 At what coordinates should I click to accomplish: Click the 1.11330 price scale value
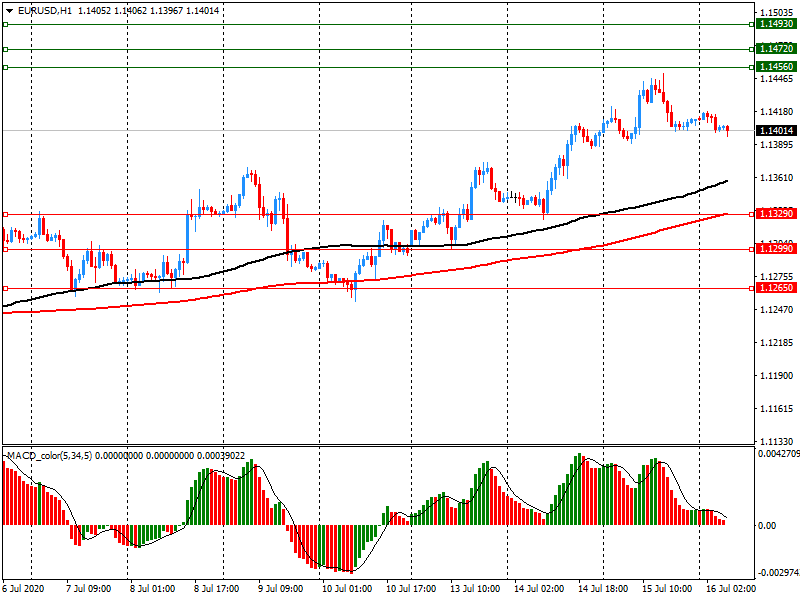click(x=777, y=441)
